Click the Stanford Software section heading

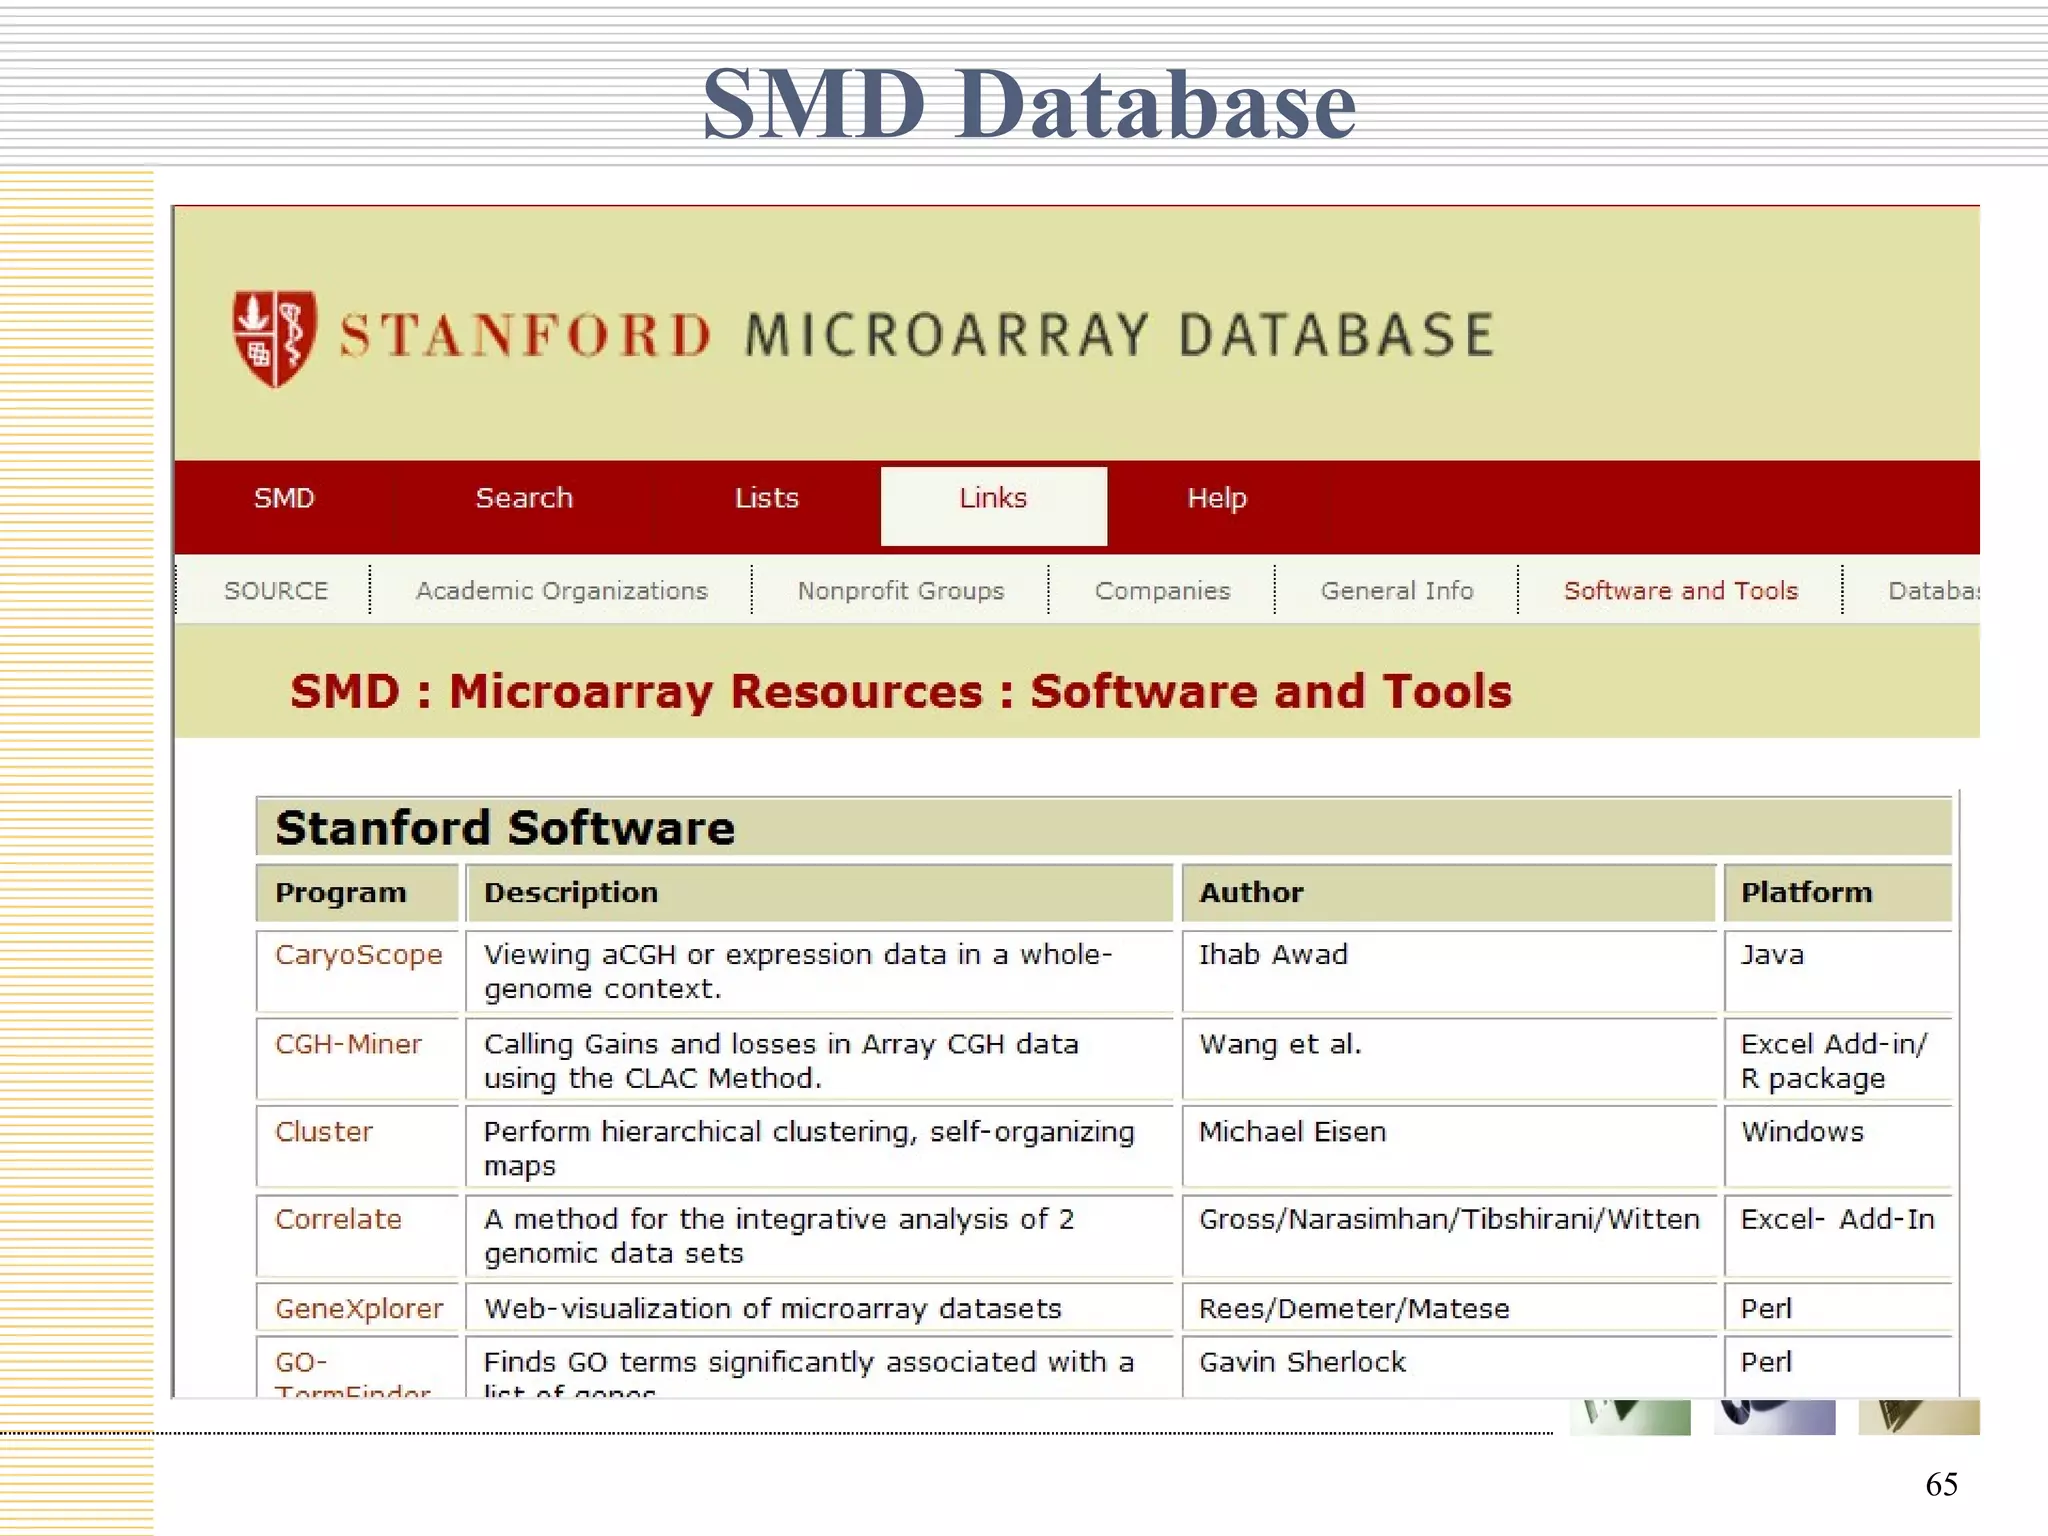point(505,828)
